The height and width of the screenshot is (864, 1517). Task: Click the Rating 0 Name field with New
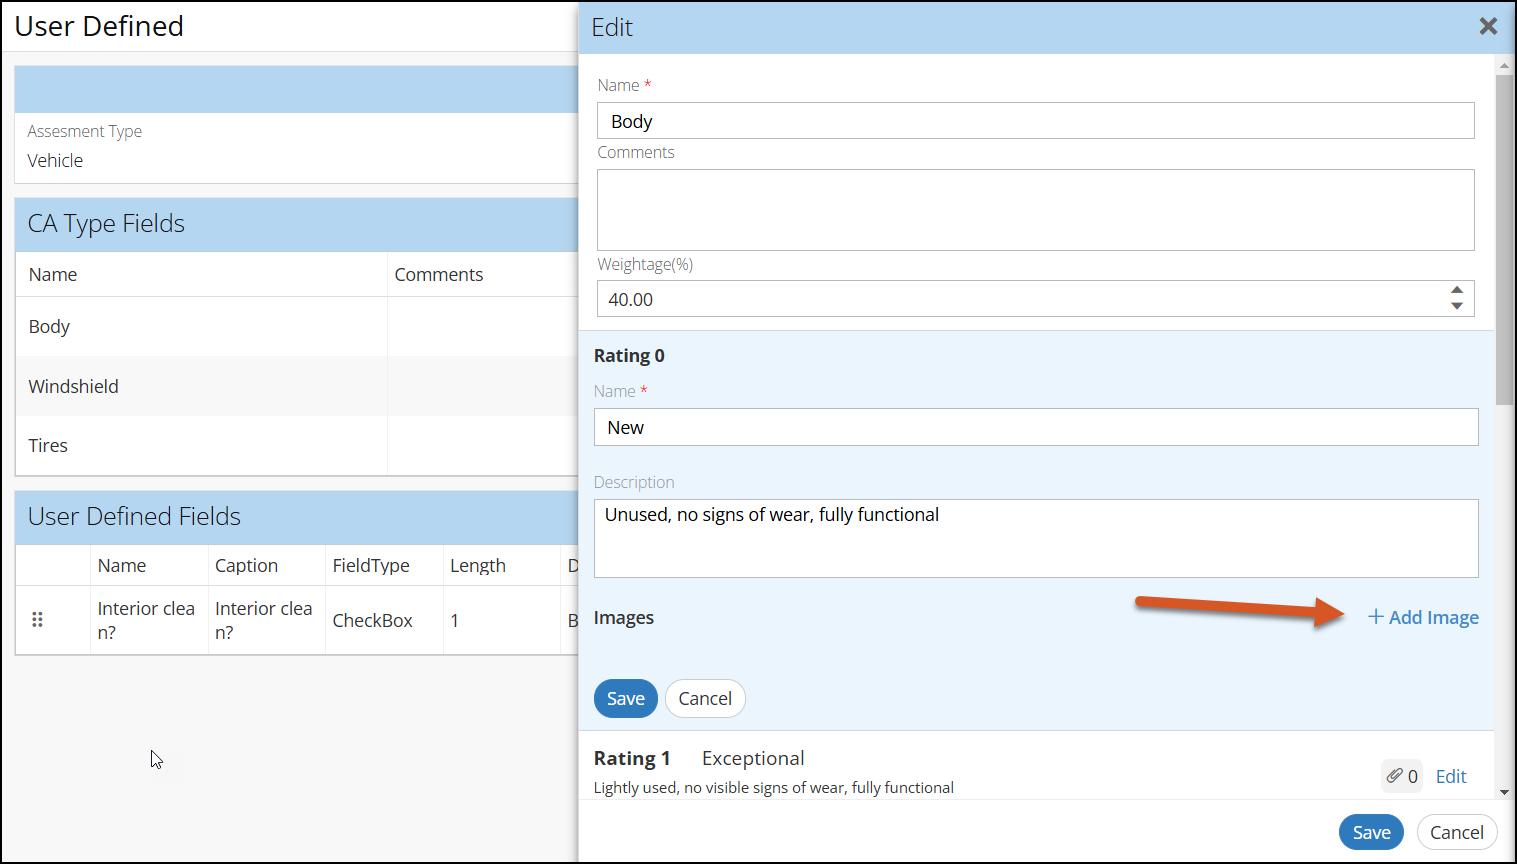1035,427
